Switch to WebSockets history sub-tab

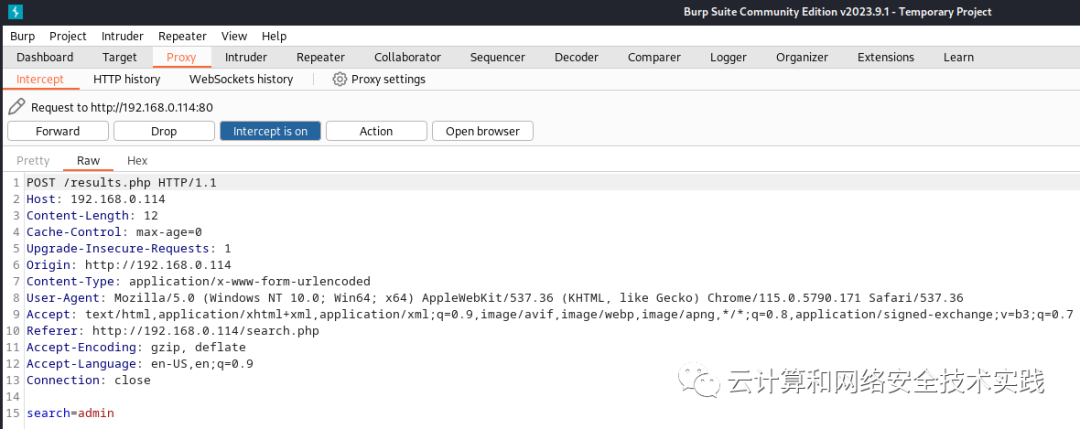pos(241,79)
